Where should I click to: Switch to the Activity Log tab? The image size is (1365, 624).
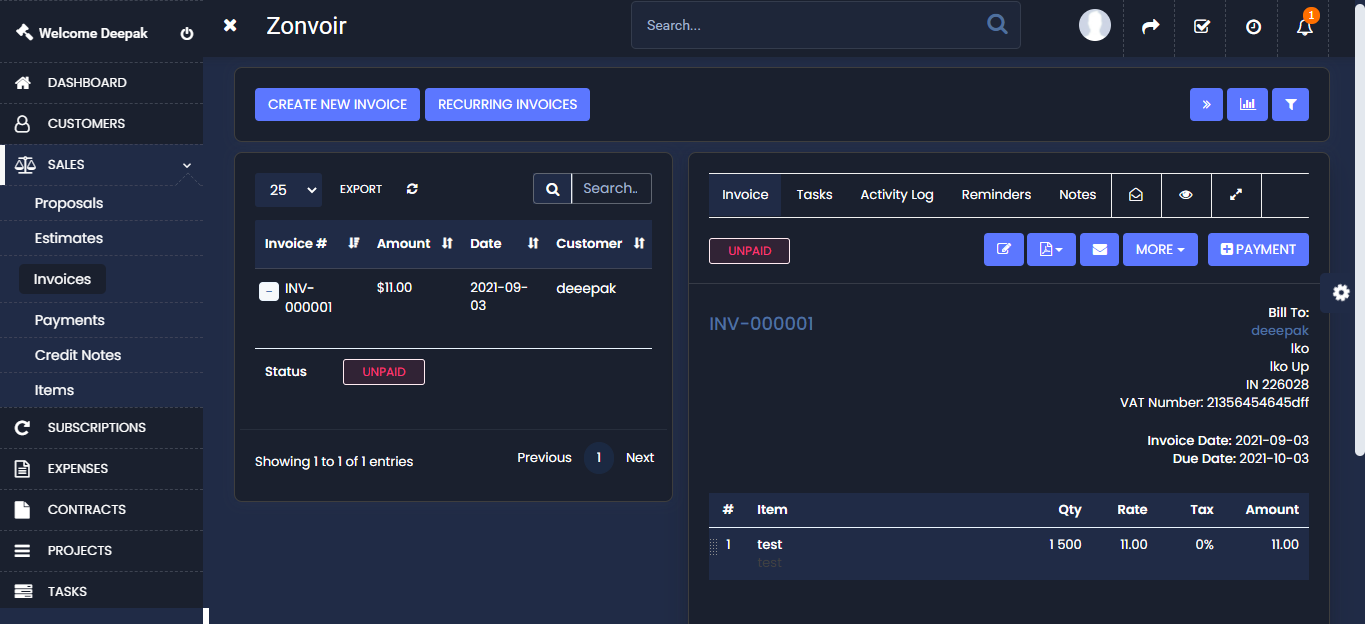896,195
